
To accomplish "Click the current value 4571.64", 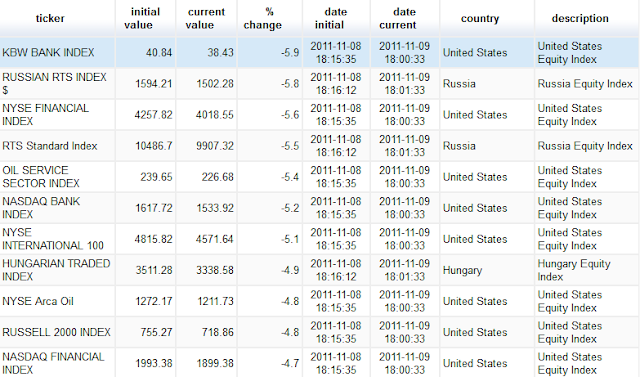I will [x=215, y=239].
